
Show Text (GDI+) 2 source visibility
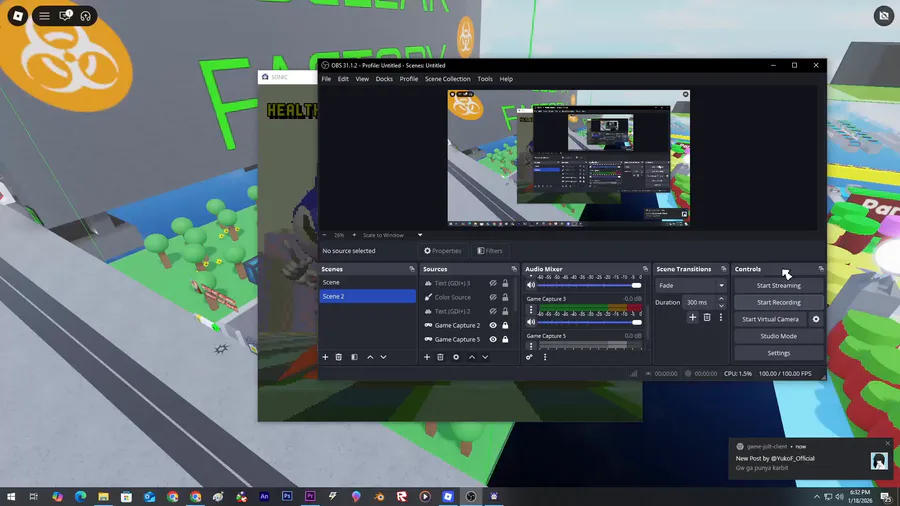(492, 312)
